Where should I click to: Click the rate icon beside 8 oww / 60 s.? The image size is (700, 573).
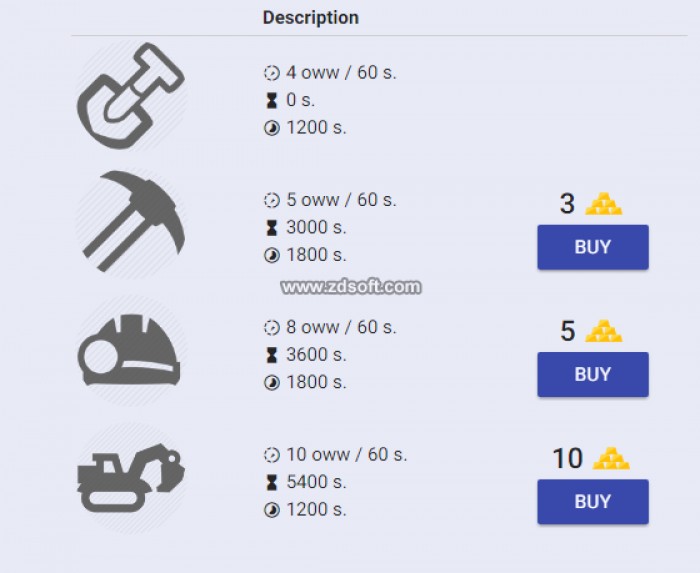(x=272, y=328)
